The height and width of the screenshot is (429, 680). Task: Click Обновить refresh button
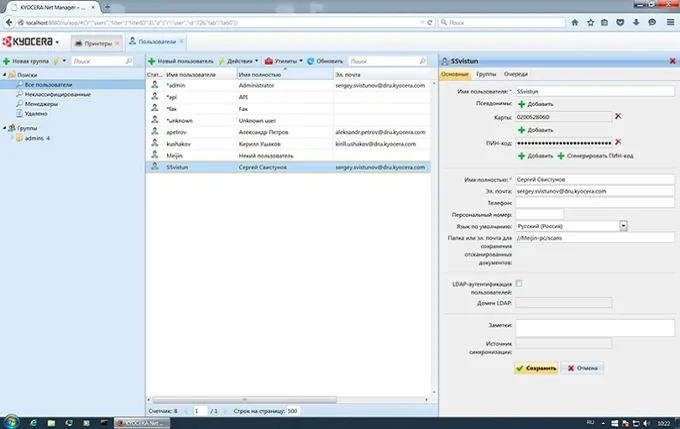tap(325, 61)
